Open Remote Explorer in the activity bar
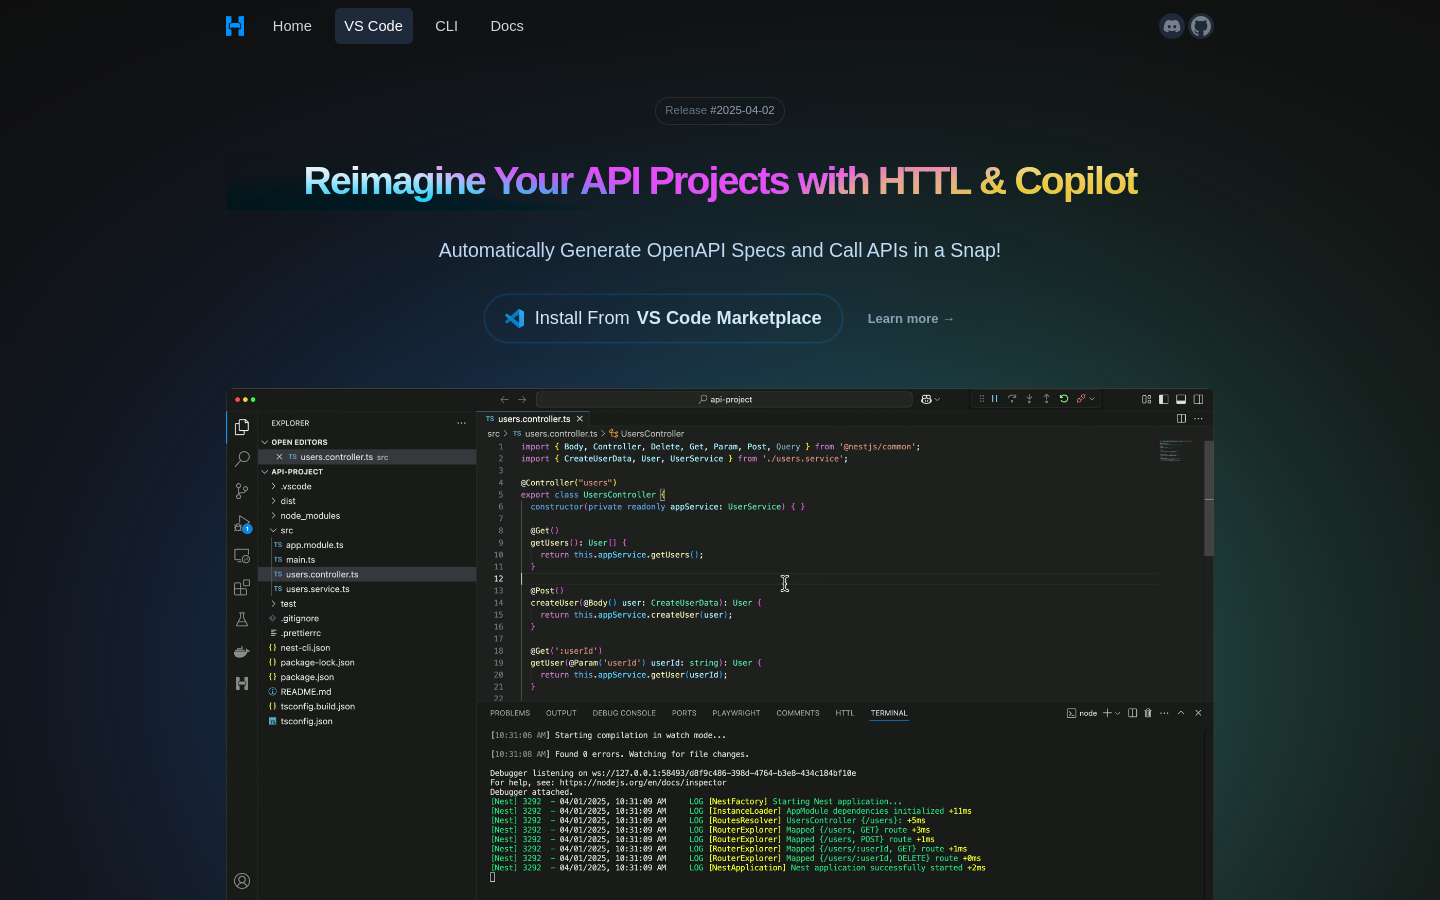Image resolution: width=1440 pixels, height=900 pixels. (x=242, y=556)
